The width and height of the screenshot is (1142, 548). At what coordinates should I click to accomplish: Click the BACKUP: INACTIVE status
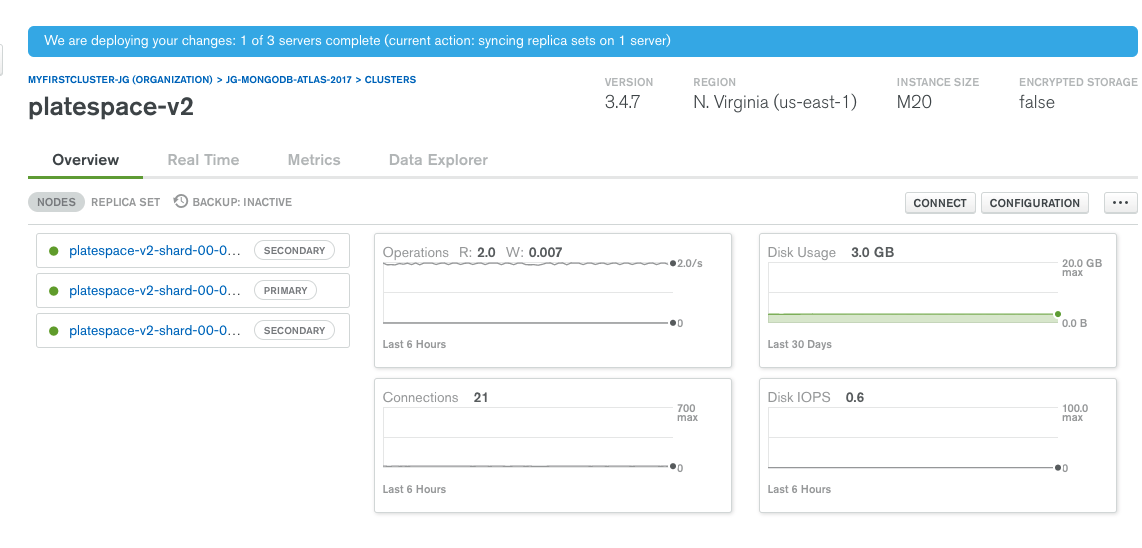(242, 202)
